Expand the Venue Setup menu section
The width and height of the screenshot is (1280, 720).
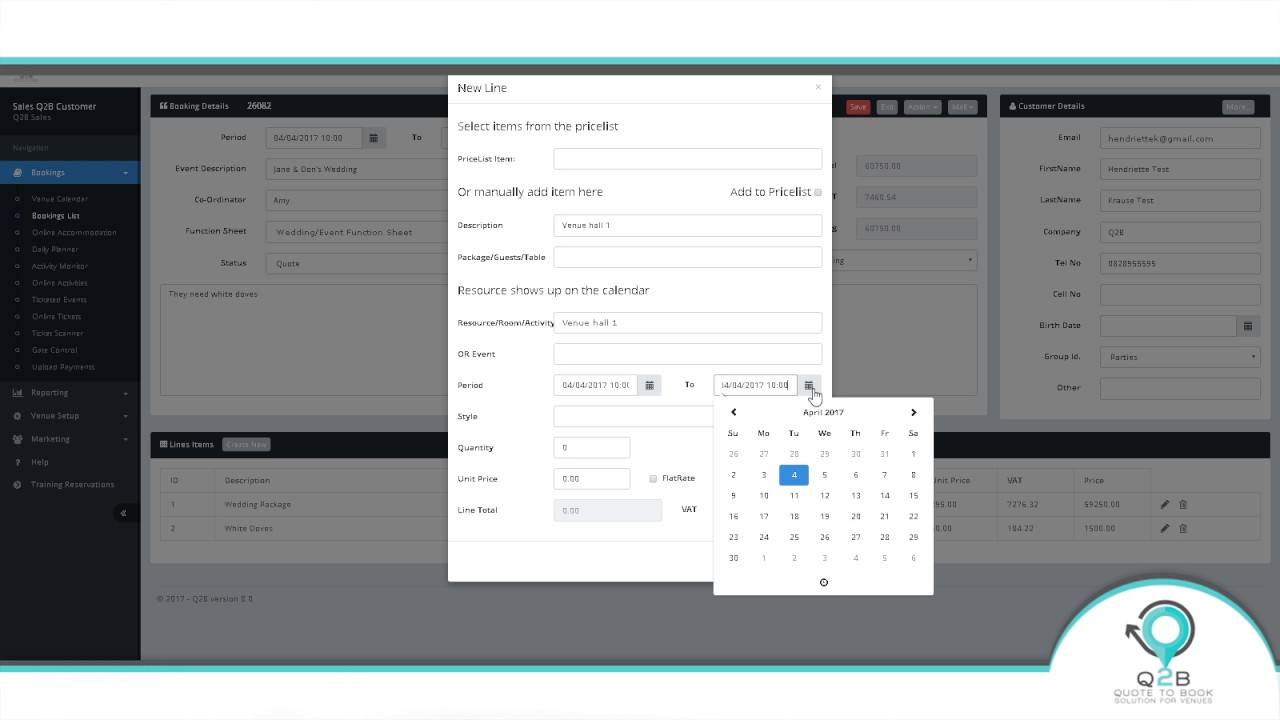pyautogui.click(x=70, y=416)
